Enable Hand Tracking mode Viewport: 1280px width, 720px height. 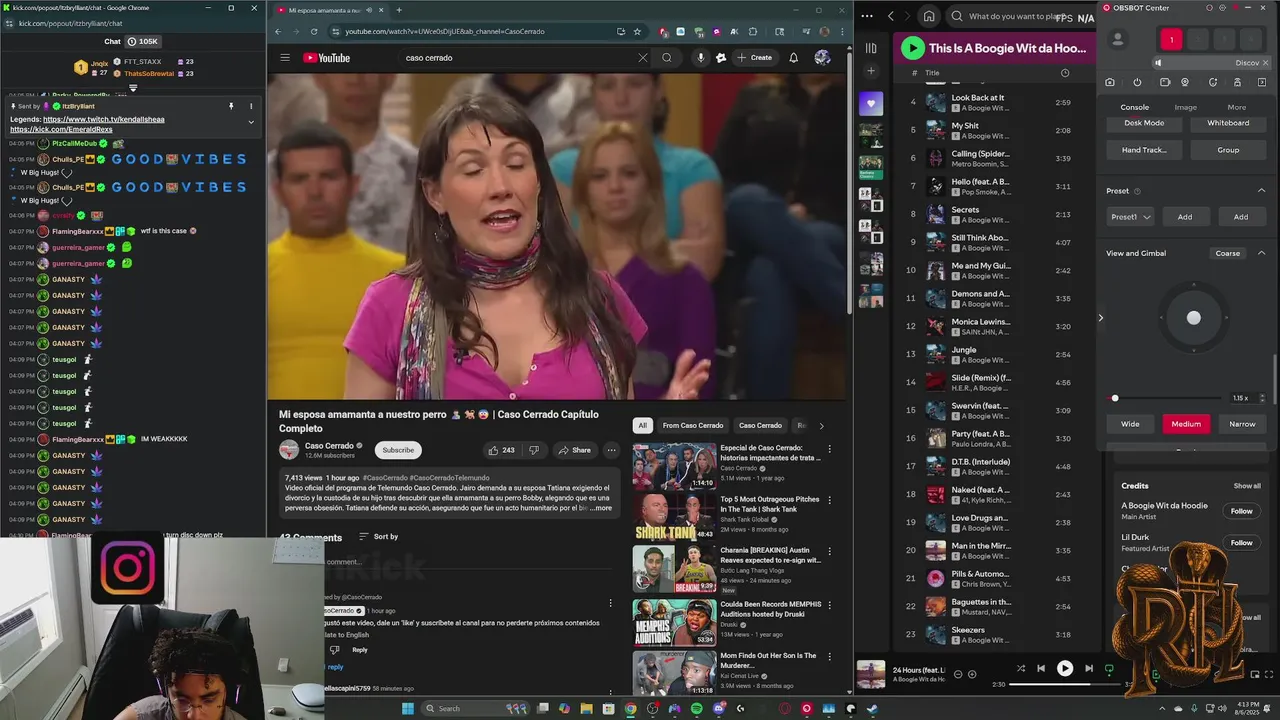tap(1144, 150)
